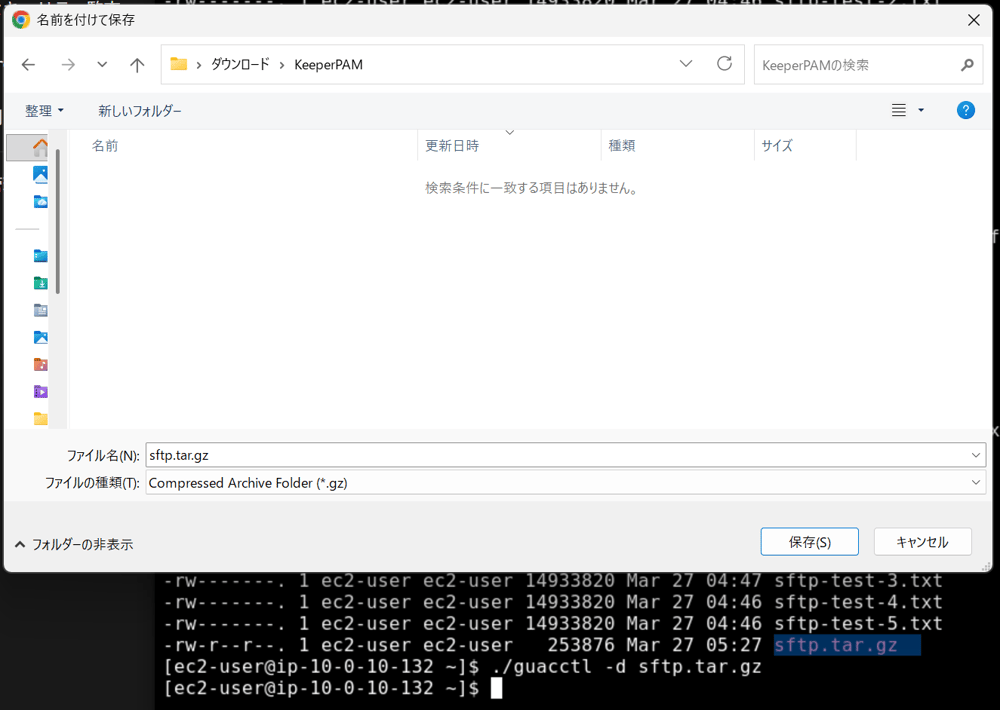Open the 更新日時 column sort chevron
Screen dimensions: 1000x710
(510, 131)
